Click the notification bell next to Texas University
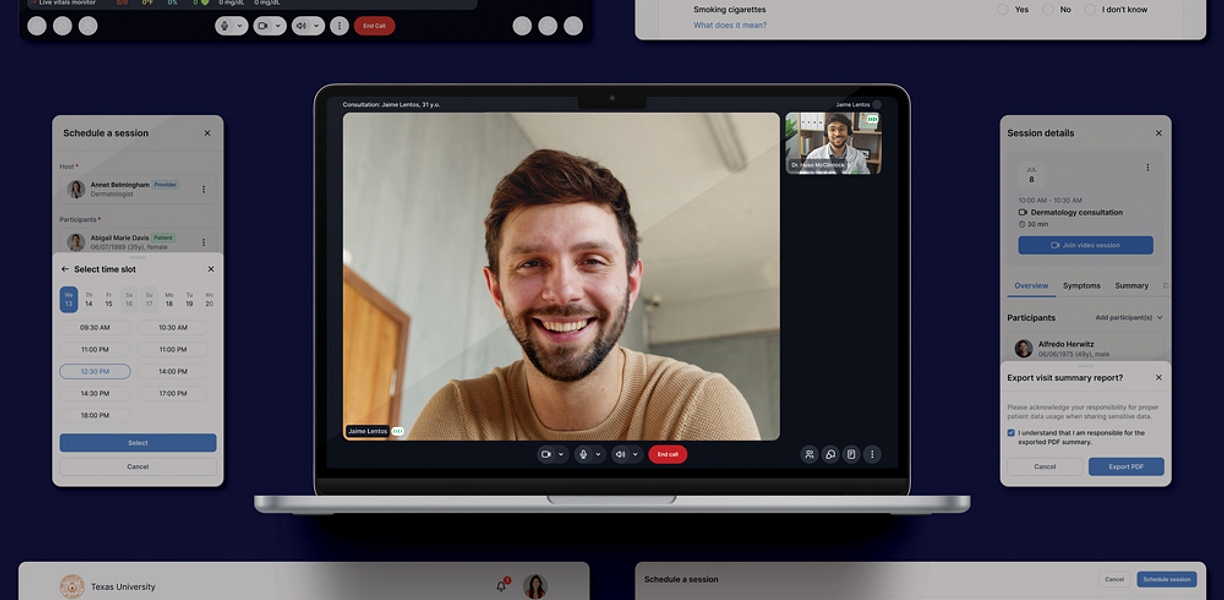Image resolution: width=1224 pixels, height=600 pixels. point(502,586)
